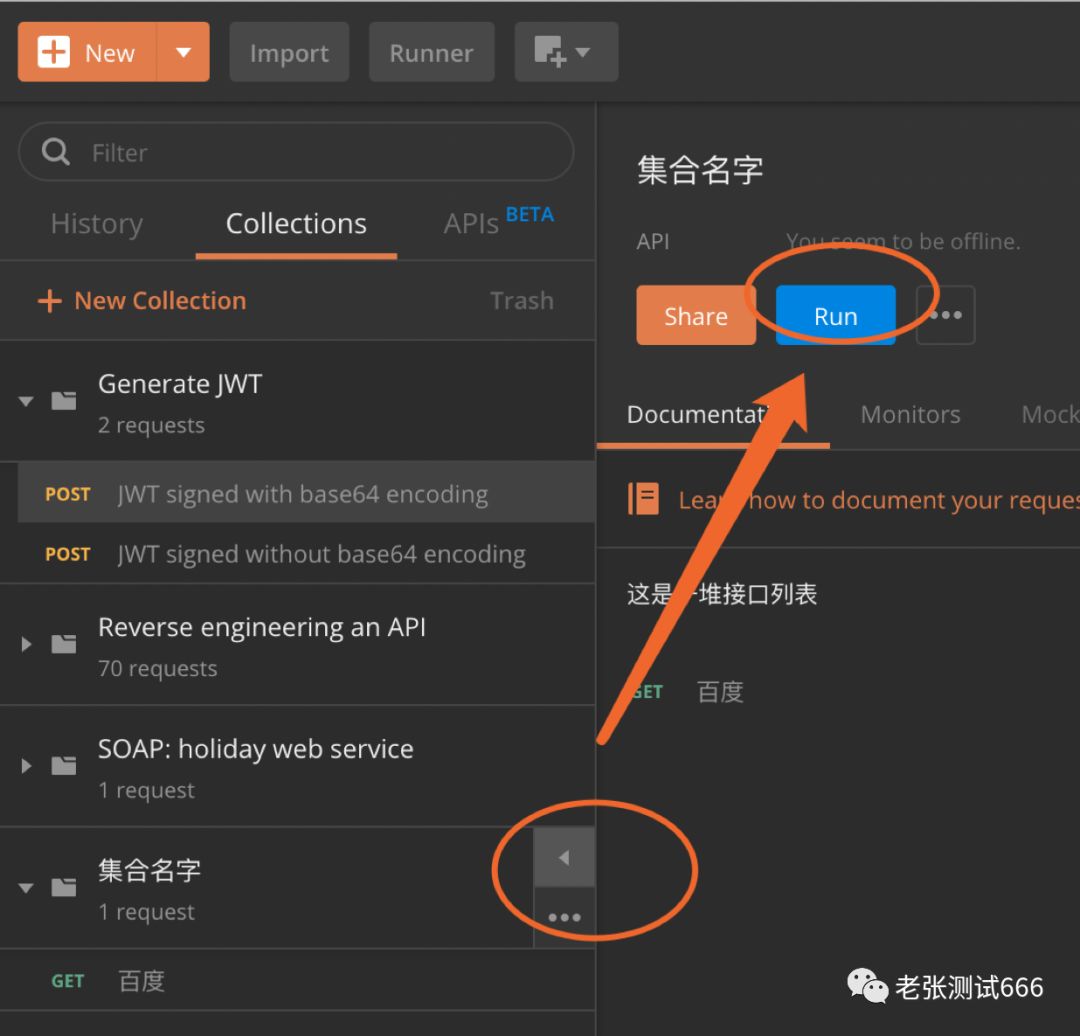Click the New Collection plus icon
The height and width of the screenshot is (1036, 1080).
click(49, 300)
